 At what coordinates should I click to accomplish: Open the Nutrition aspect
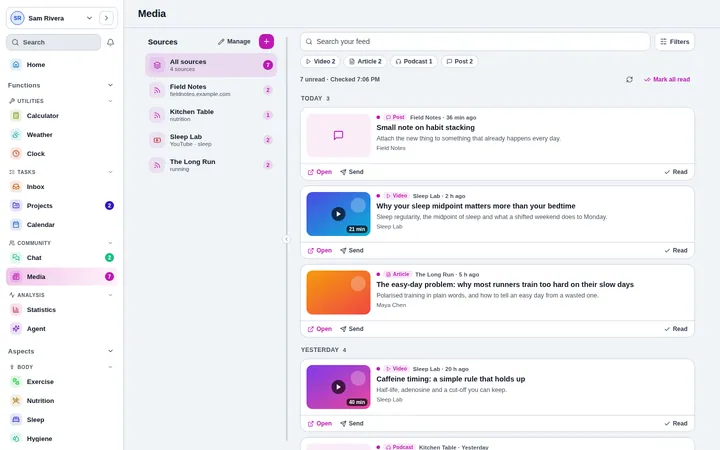tap(62, 401)
